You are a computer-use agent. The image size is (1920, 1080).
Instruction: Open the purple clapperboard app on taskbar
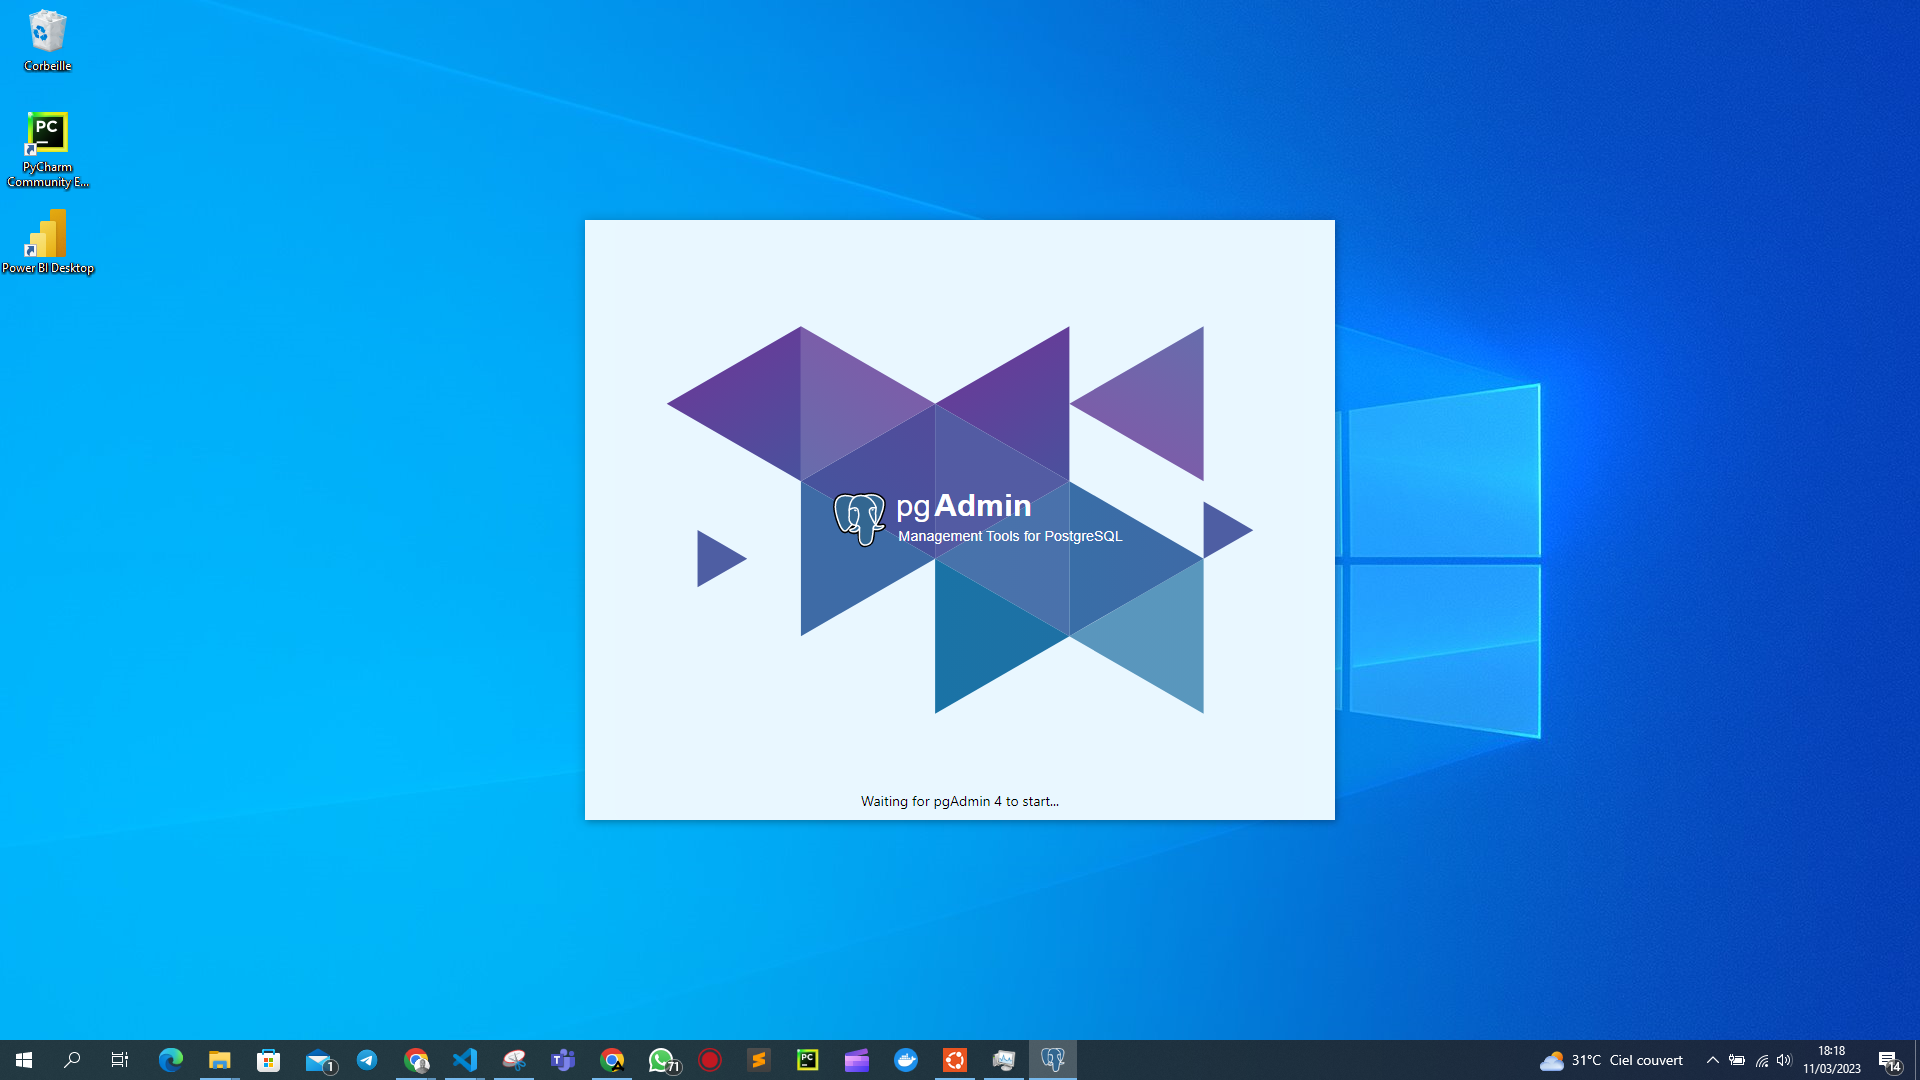tap(857, 1060)
